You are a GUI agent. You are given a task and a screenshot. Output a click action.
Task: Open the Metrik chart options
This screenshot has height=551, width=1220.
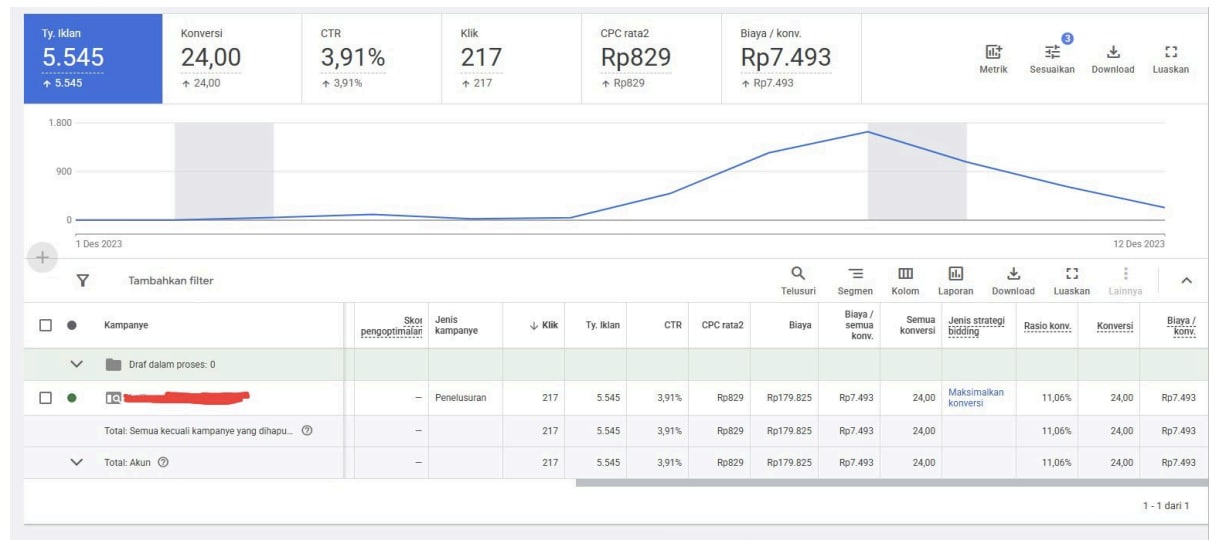[x=993, y=59]
